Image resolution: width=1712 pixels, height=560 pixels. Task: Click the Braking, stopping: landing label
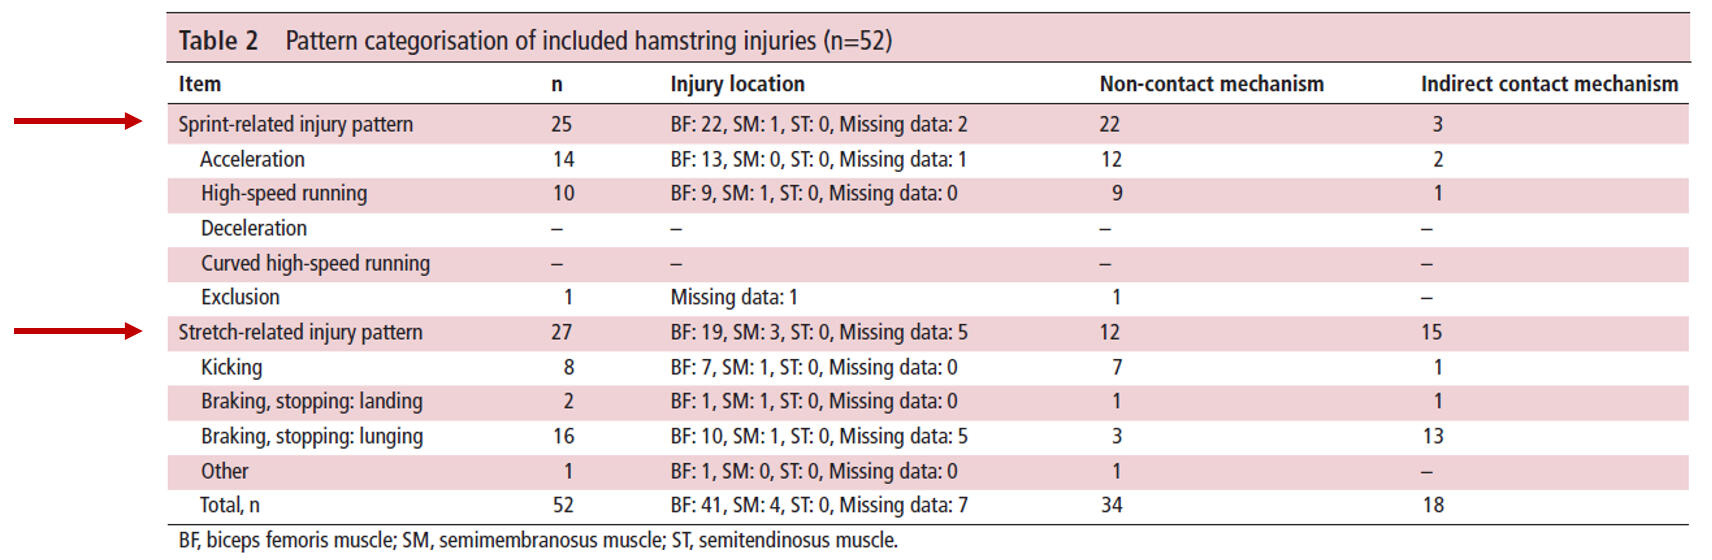(312, 402)
